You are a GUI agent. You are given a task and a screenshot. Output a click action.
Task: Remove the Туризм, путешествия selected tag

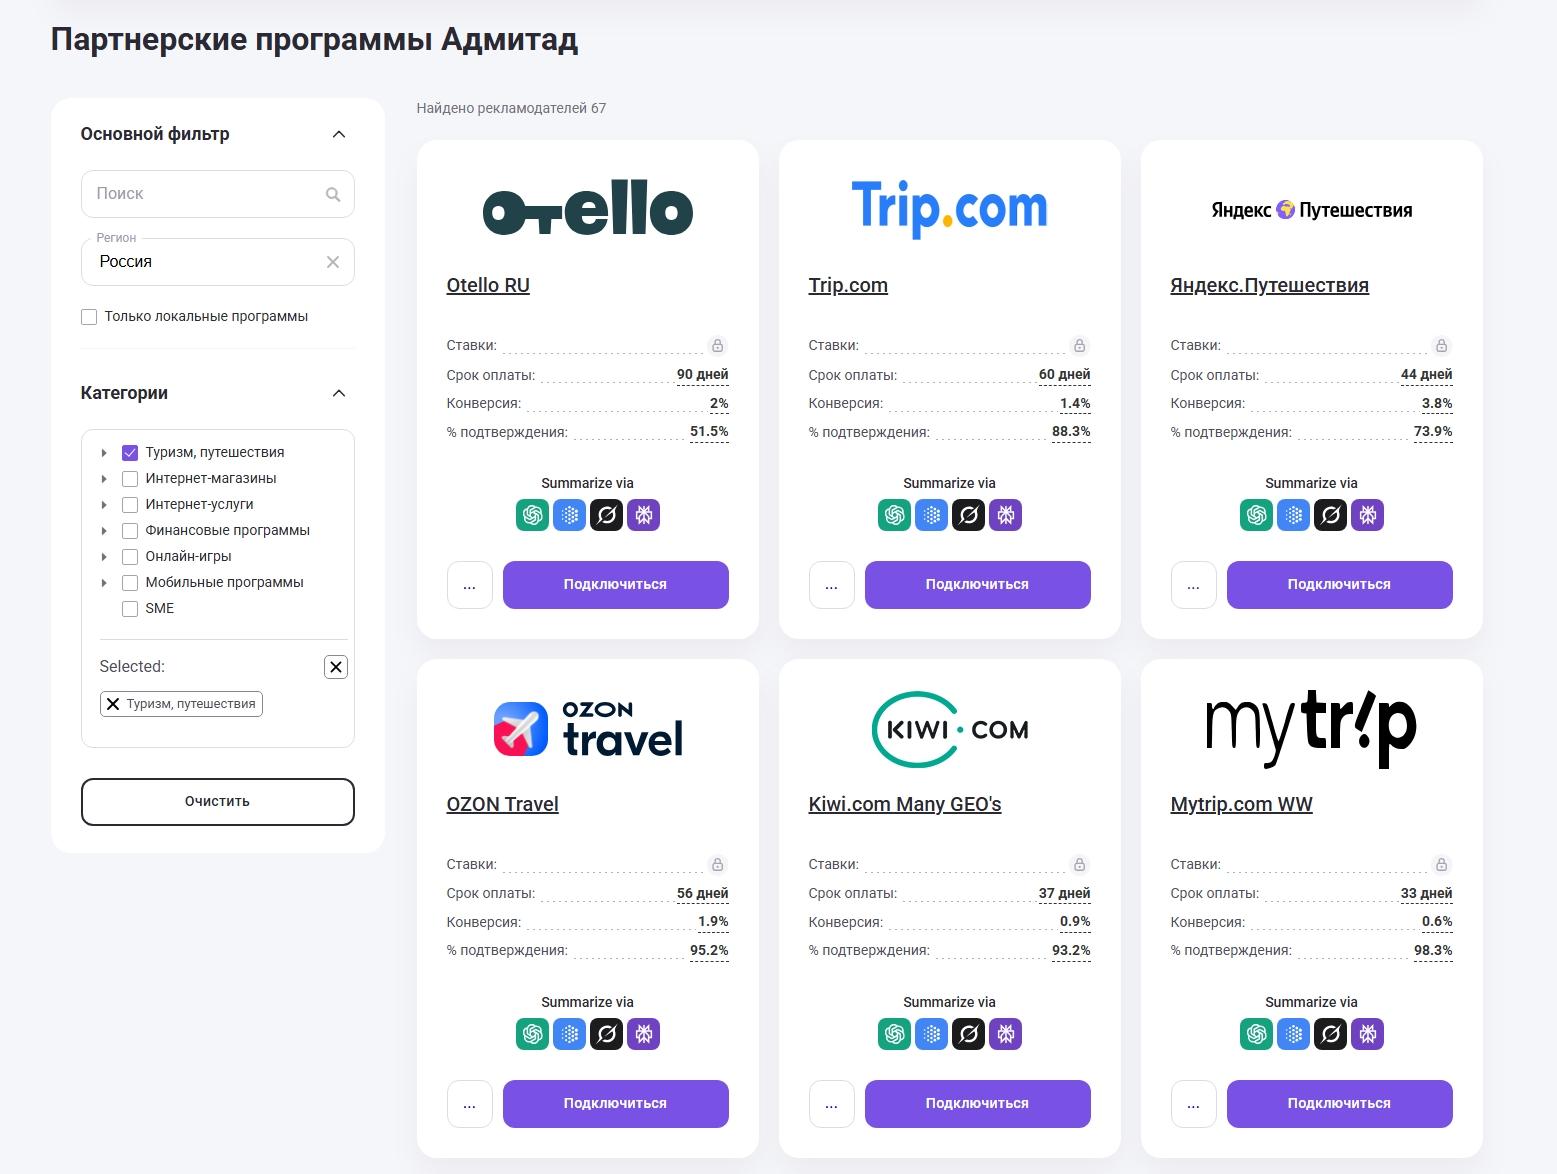[x=113, y=704]
